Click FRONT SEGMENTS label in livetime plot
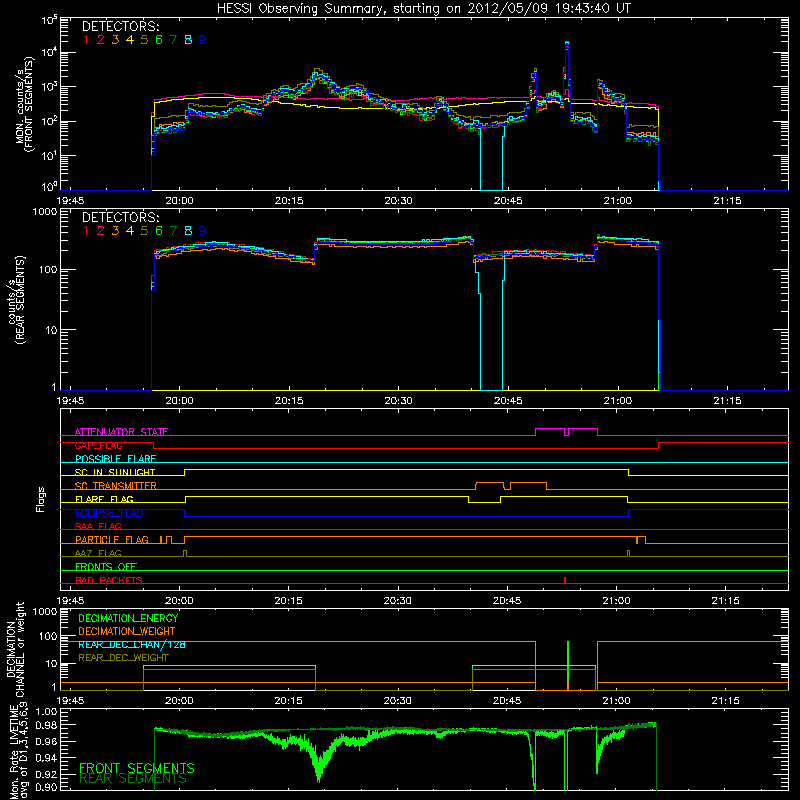Viewport: 800px width, 800px height. (x=137, y=768)
